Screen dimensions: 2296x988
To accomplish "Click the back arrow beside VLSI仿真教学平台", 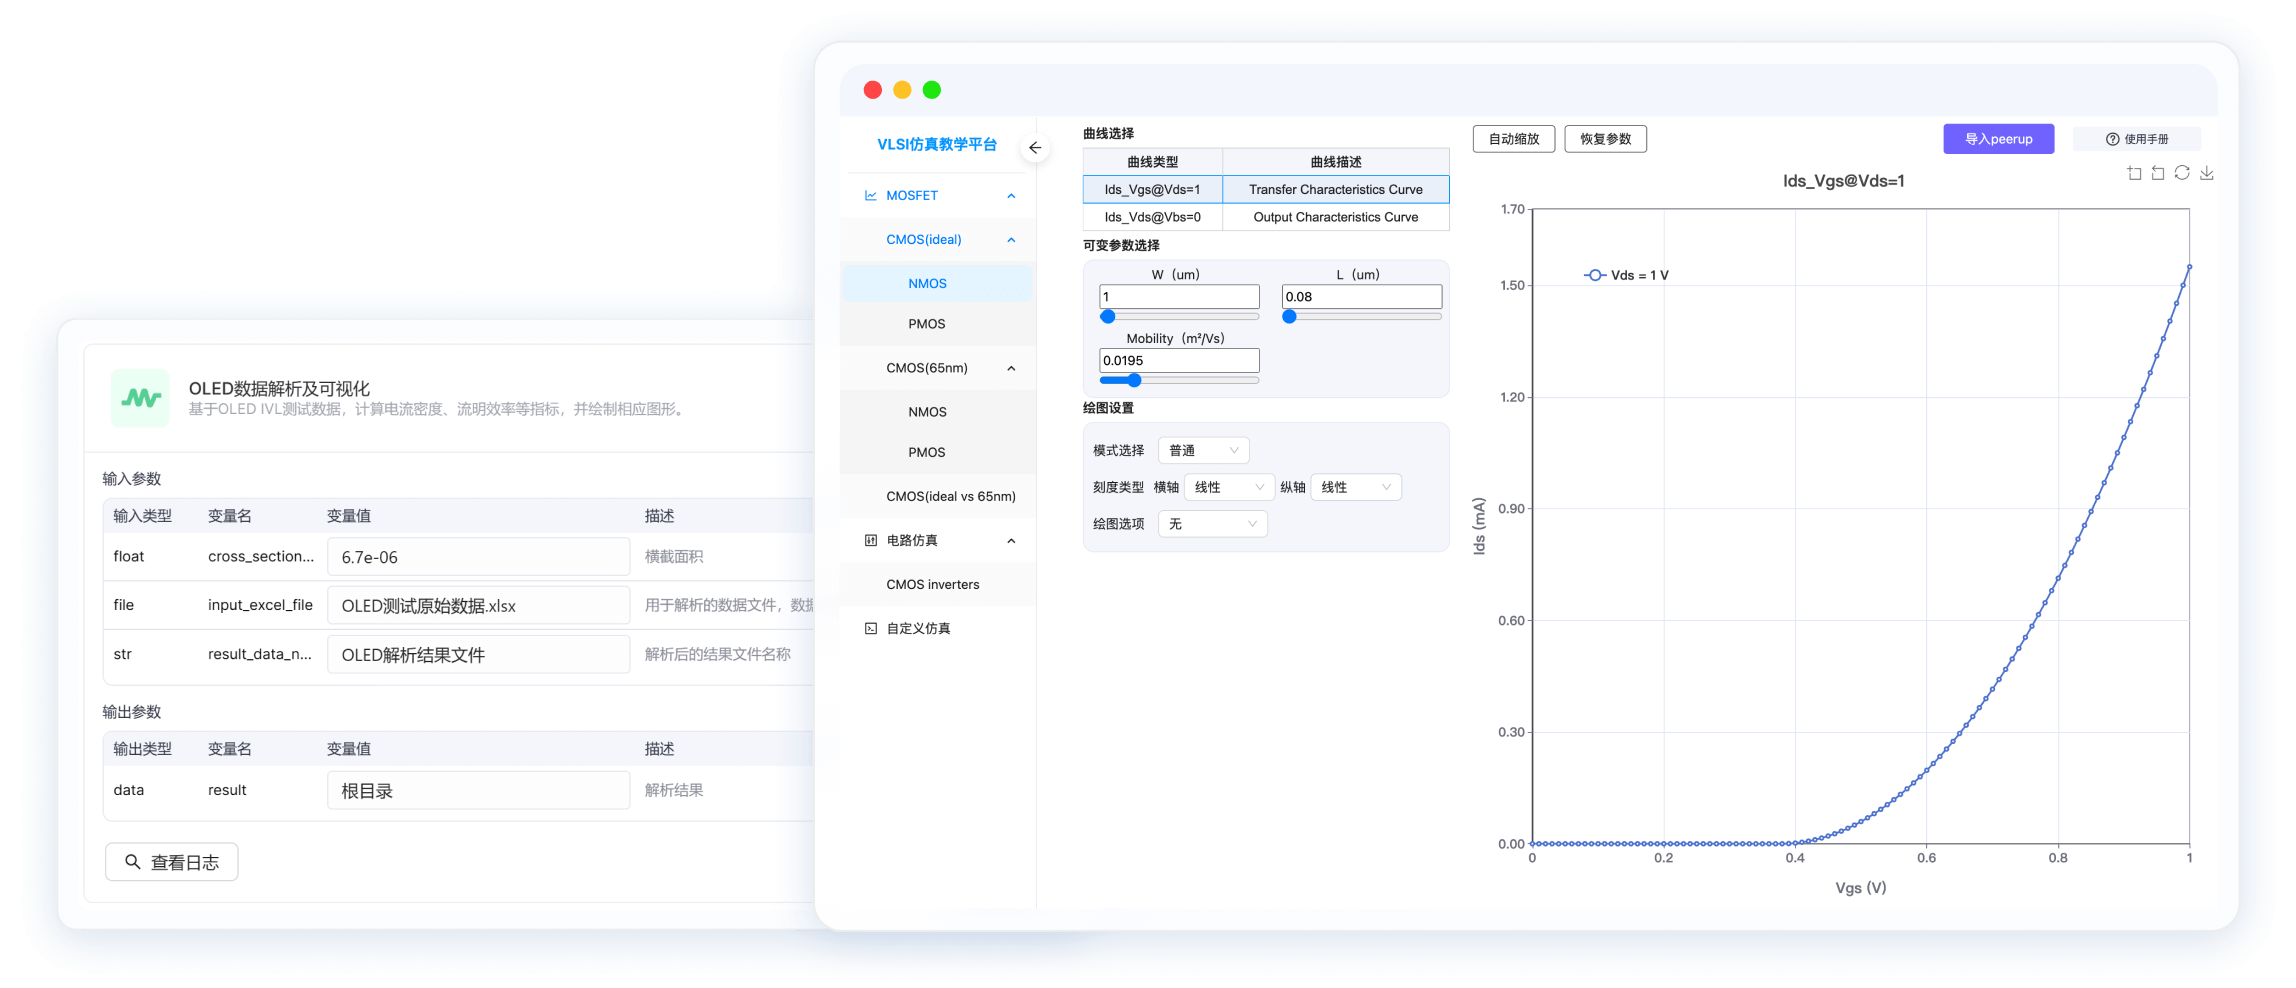I will click(1035, 148).
